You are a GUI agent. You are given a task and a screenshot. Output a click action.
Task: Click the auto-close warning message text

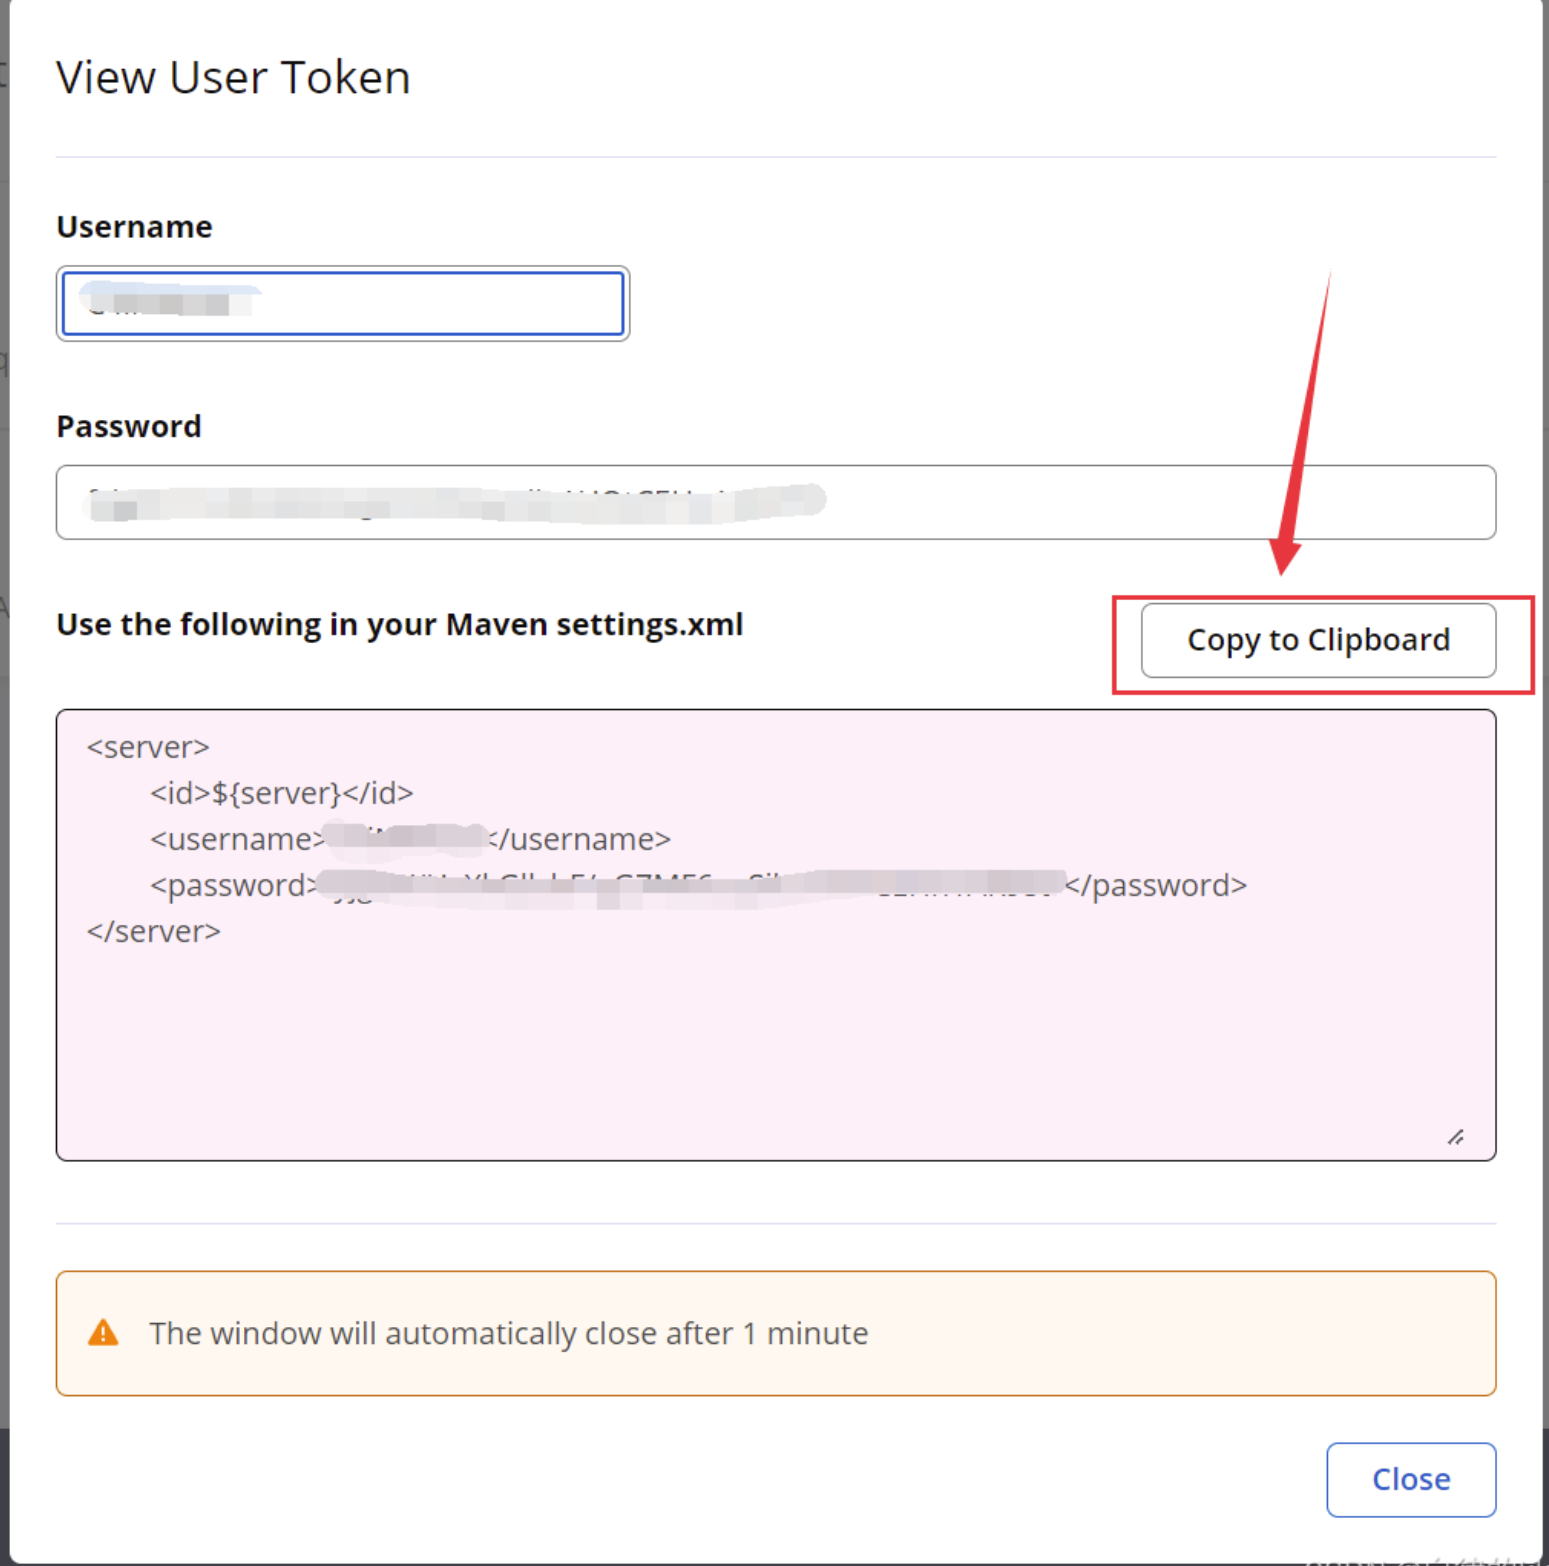pos(509,1333)
